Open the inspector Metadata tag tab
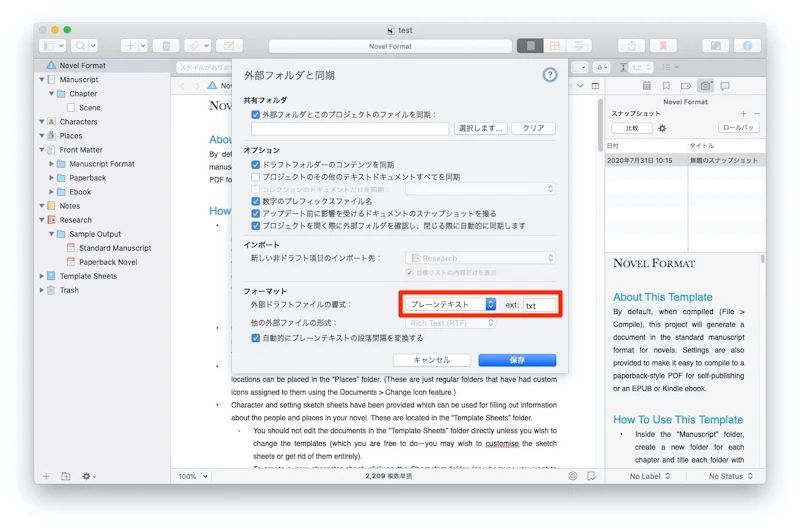This screenshot has width=800, height=529. [686, 86]
